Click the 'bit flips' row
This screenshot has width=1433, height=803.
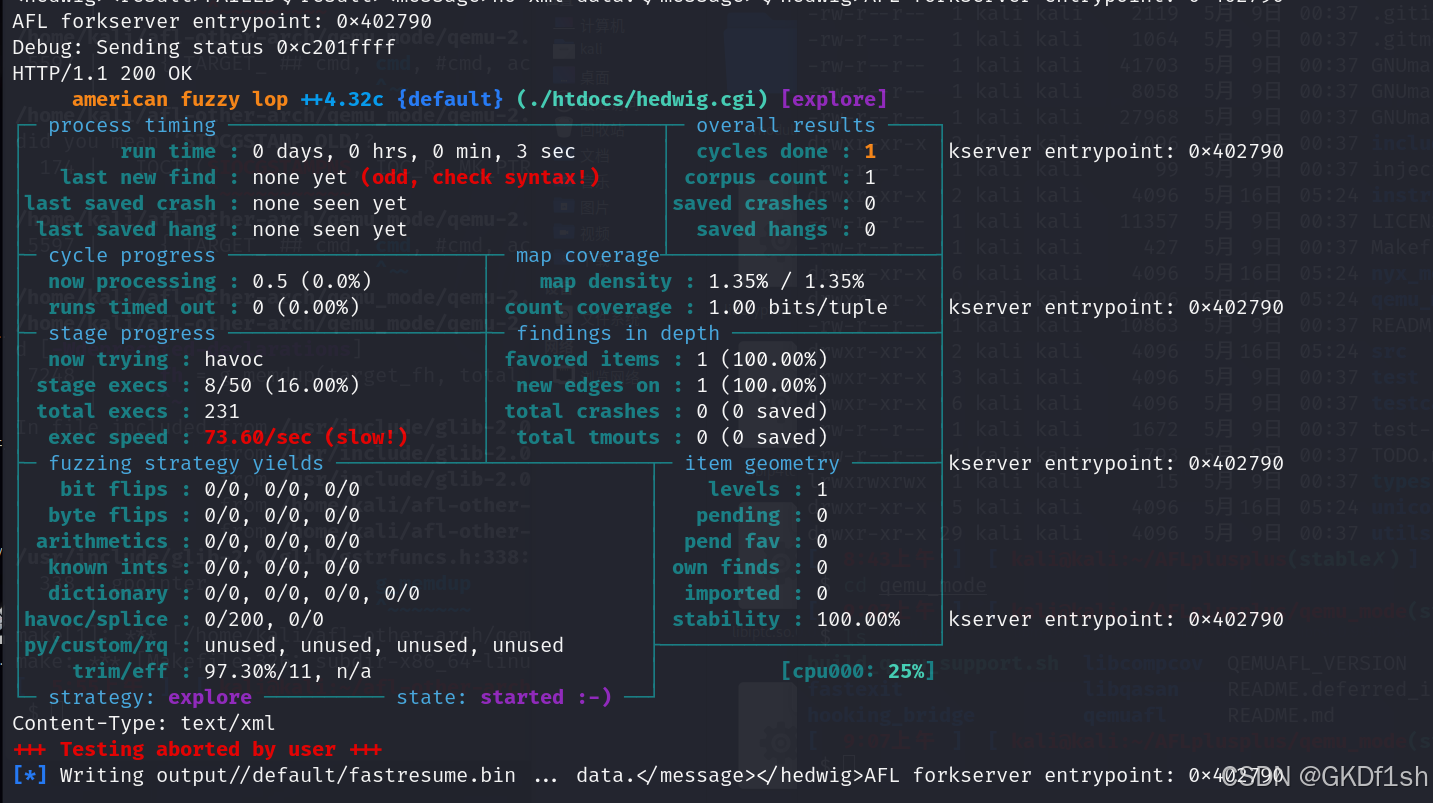click(210, 489)
